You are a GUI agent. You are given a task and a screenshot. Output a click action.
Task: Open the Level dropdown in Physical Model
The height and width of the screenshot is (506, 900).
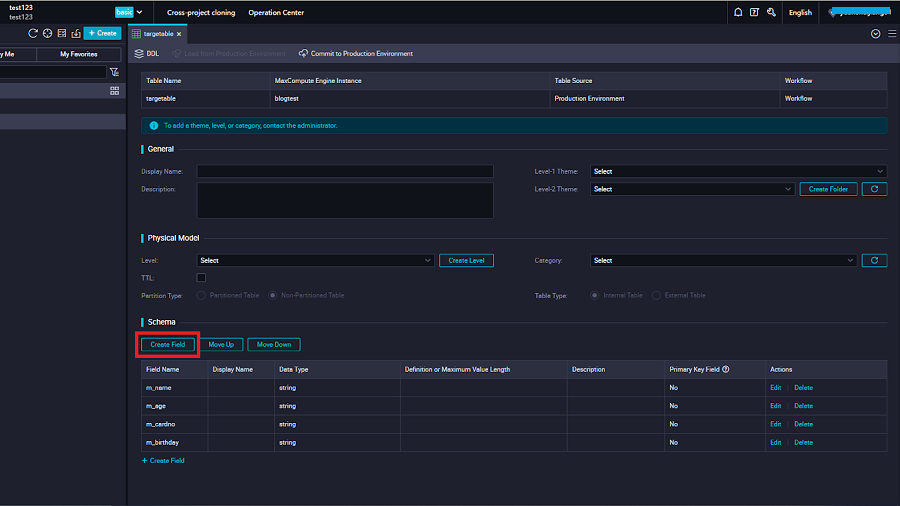pyautogui.click(x=315, y=260)
